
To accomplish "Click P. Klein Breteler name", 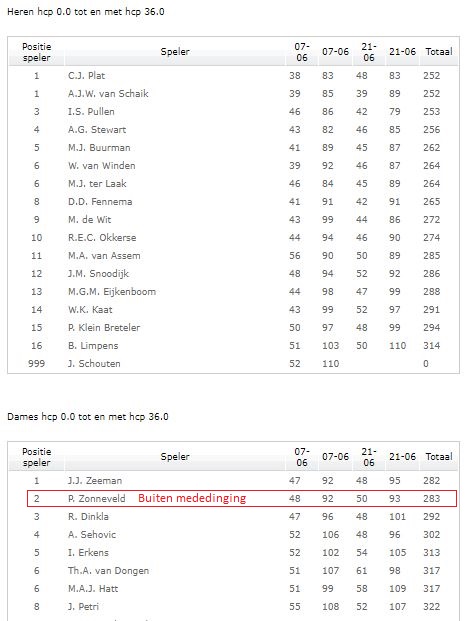I will pos(104,328).
